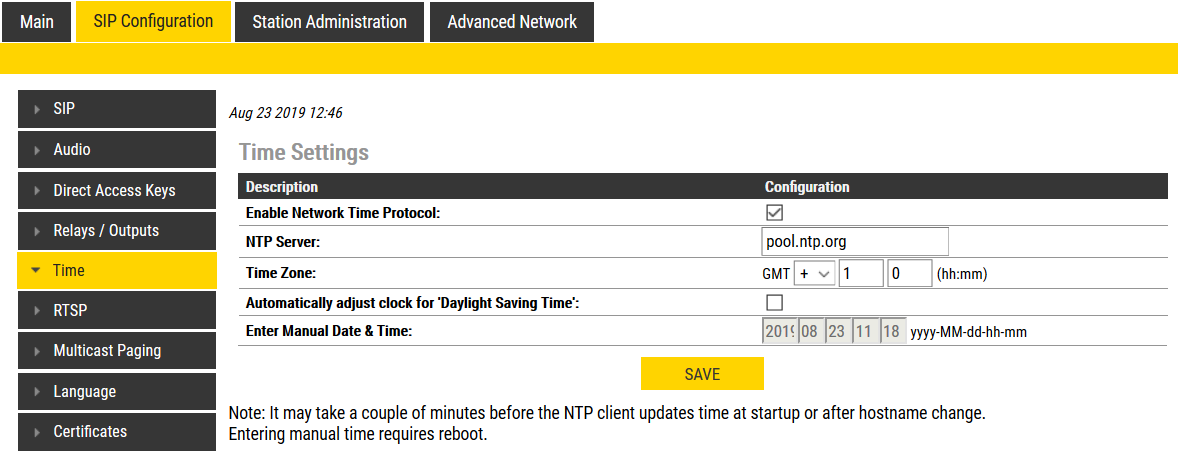Image resolution: width=1178 pixels, height=457 pixels.
Task: Switch to the Main tab
Action: point(37,22)
